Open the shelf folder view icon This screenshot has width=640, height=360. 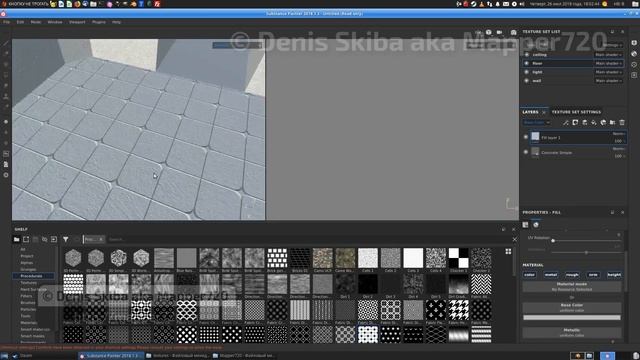[17, 239]
